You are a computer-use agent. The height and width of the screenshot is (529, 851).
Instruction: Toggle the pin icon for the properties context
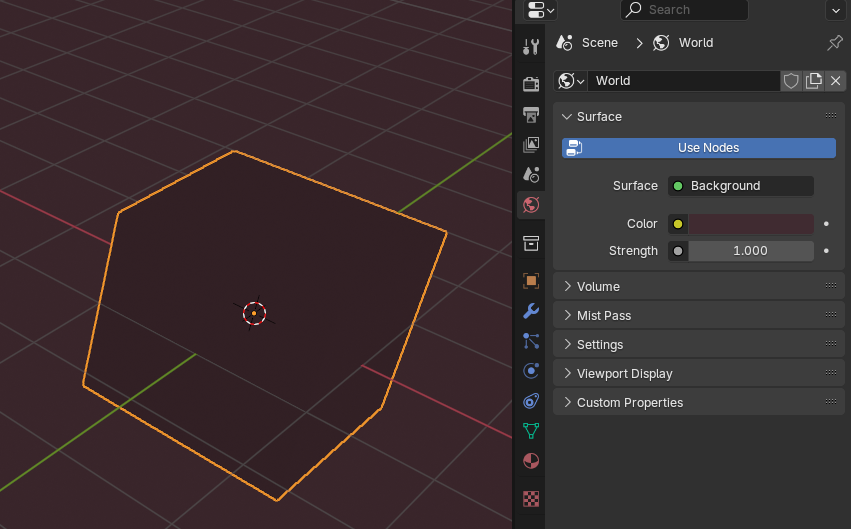tap(835, 43)
